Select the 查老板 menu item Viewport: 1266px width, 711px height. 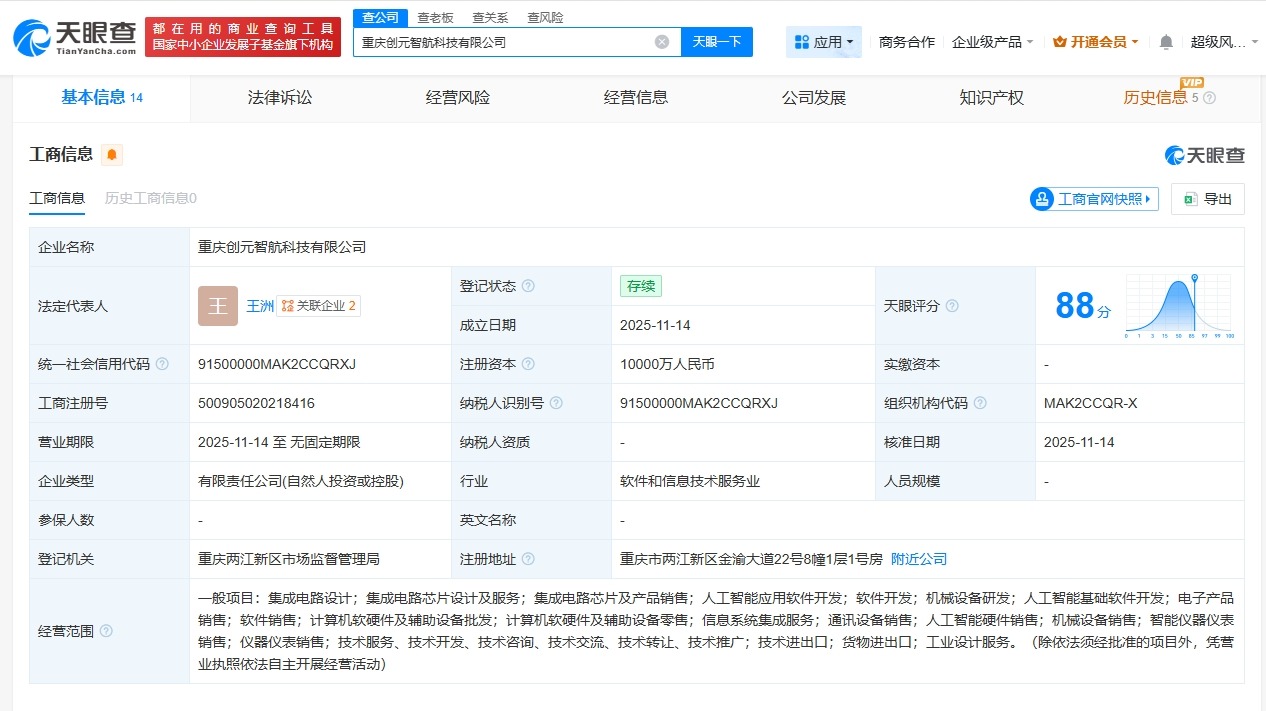(434, 17)
